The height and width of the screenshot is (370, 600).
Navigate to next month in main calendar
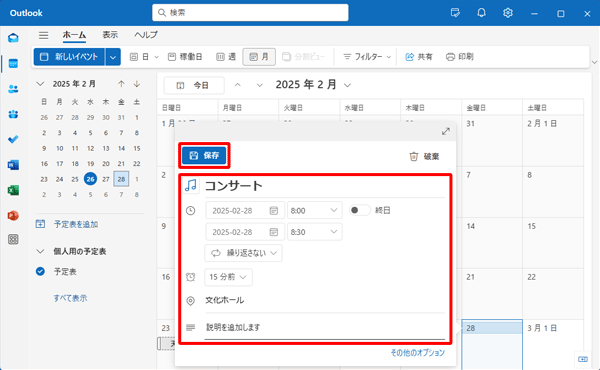pos(259,85)
